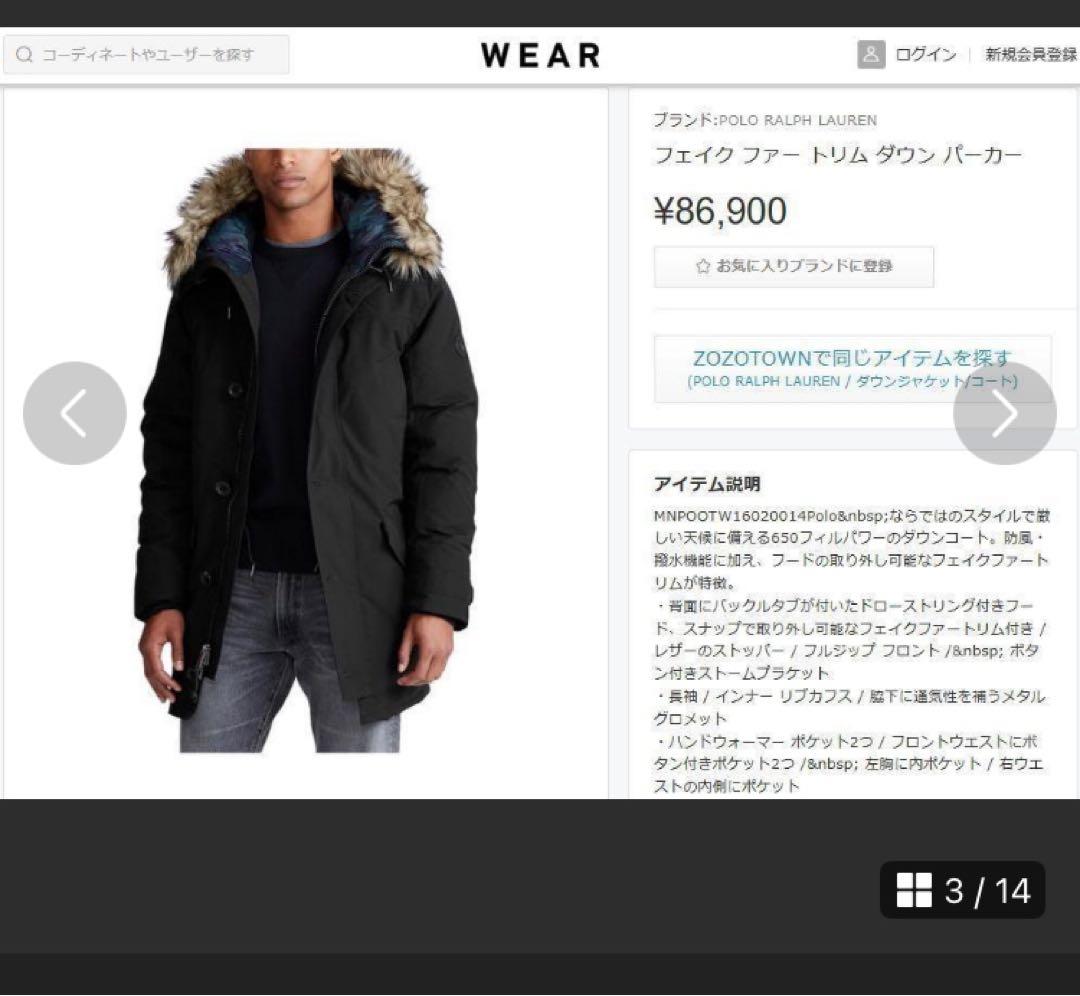1080x996 pixels.
Task: Click お気に入りブランドに登録 button
Action: [793, 267]
